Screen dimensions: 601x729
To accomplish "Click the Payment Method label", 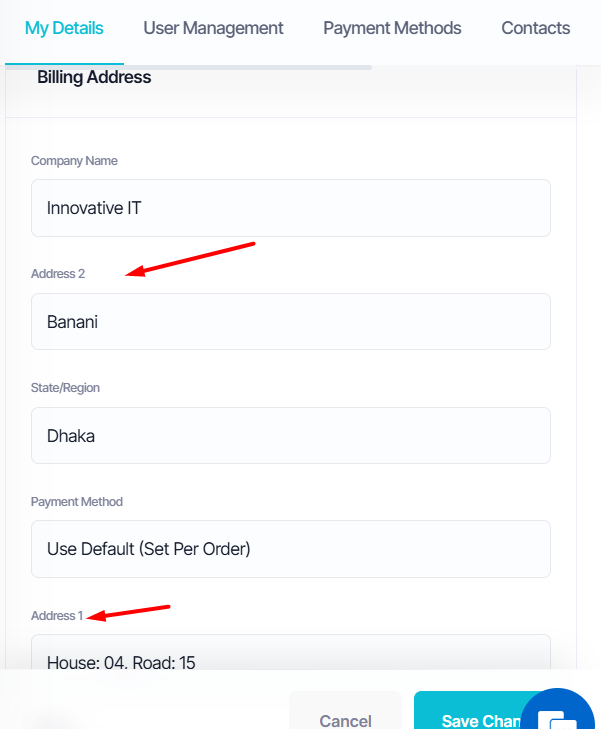I will point(77,502).
